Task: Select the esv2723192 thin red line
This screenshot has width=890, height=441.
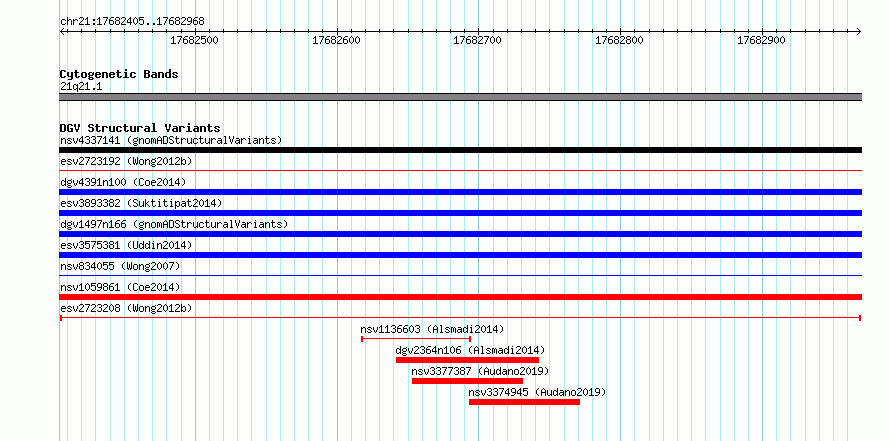Action: (460, 170)
